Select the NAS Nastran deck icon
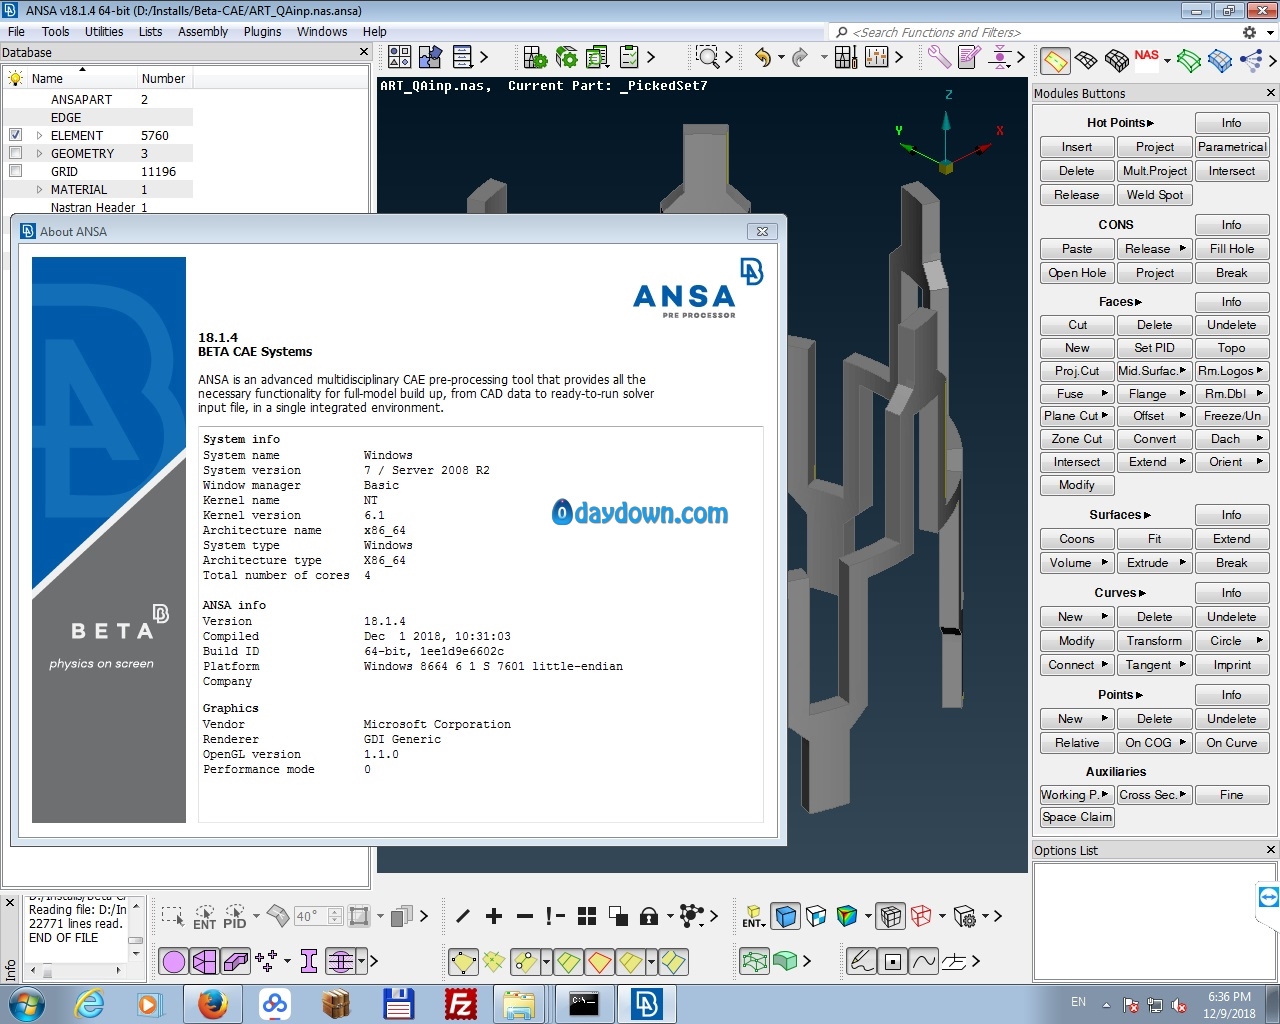Image resolution: width=1280 pixels, height=1024 pixels. pos(1146,57)
